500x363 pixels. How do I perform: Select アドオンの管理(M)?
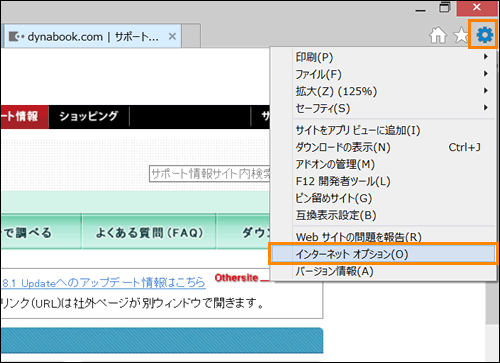(392, 164)
